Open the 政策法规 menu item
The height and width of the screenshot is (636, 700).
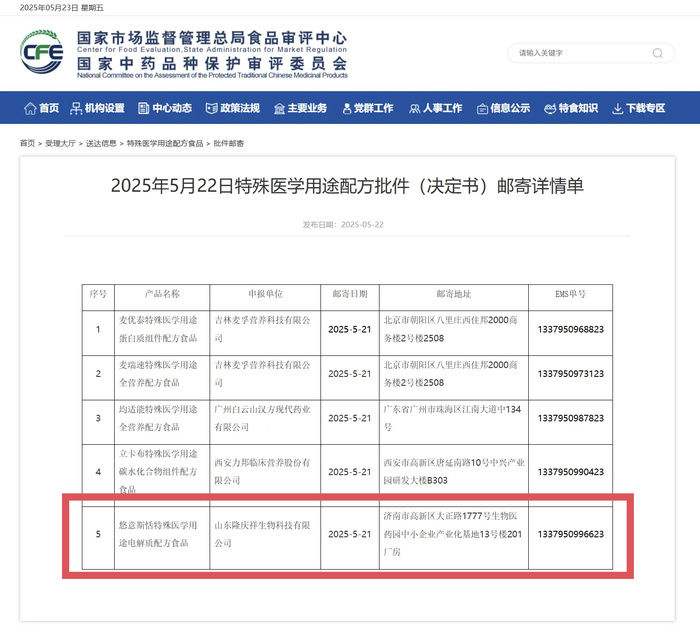click(x=240, y=108)
